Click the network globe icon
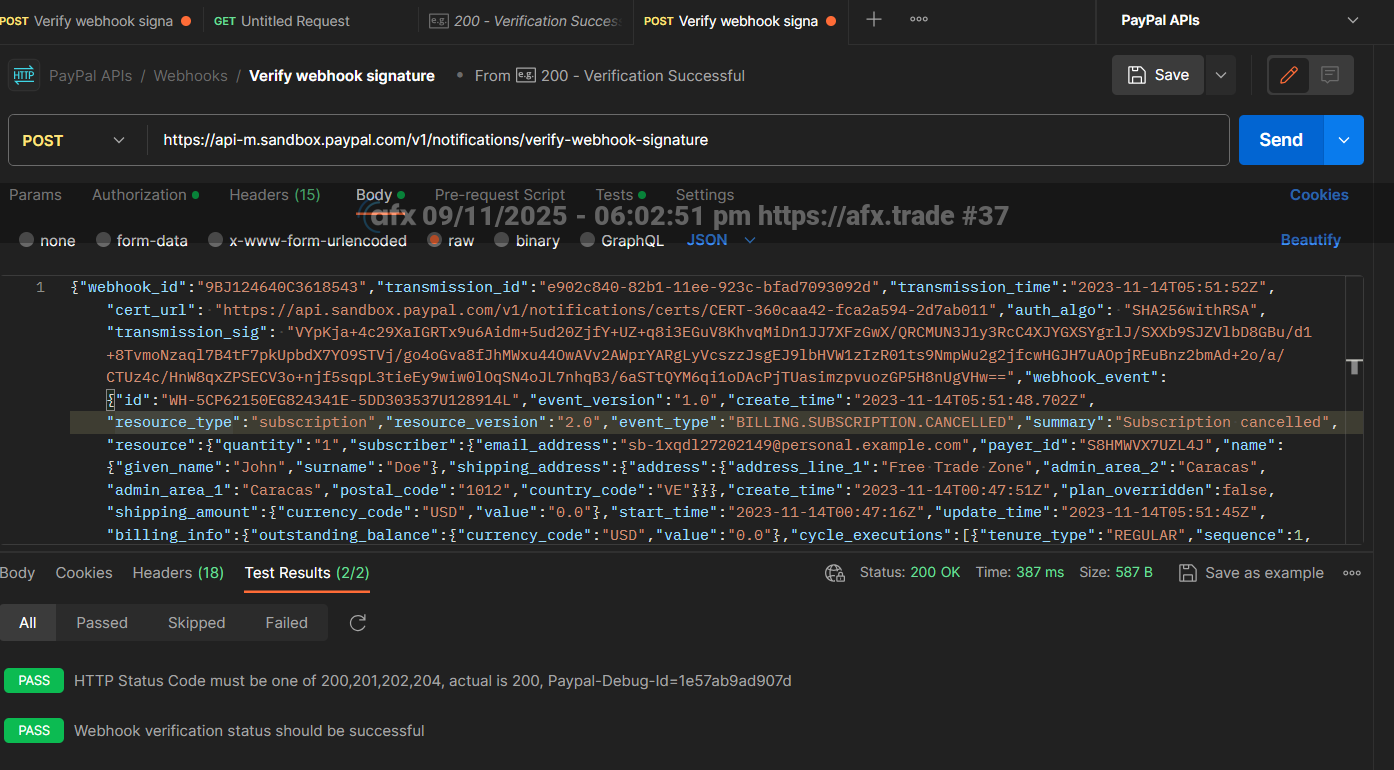This screenshot has height=770, width=1394. (x=834, y=573)
